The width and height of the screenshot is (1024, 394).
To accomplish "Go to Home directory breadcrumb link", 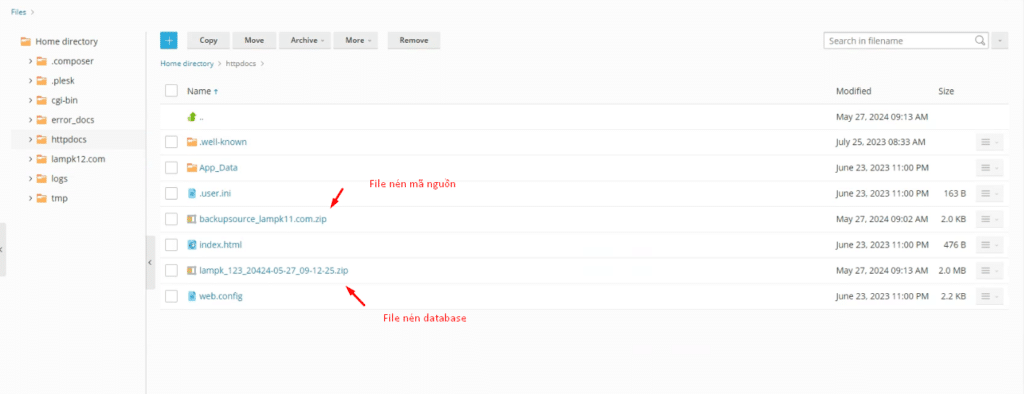I will 187,64.
